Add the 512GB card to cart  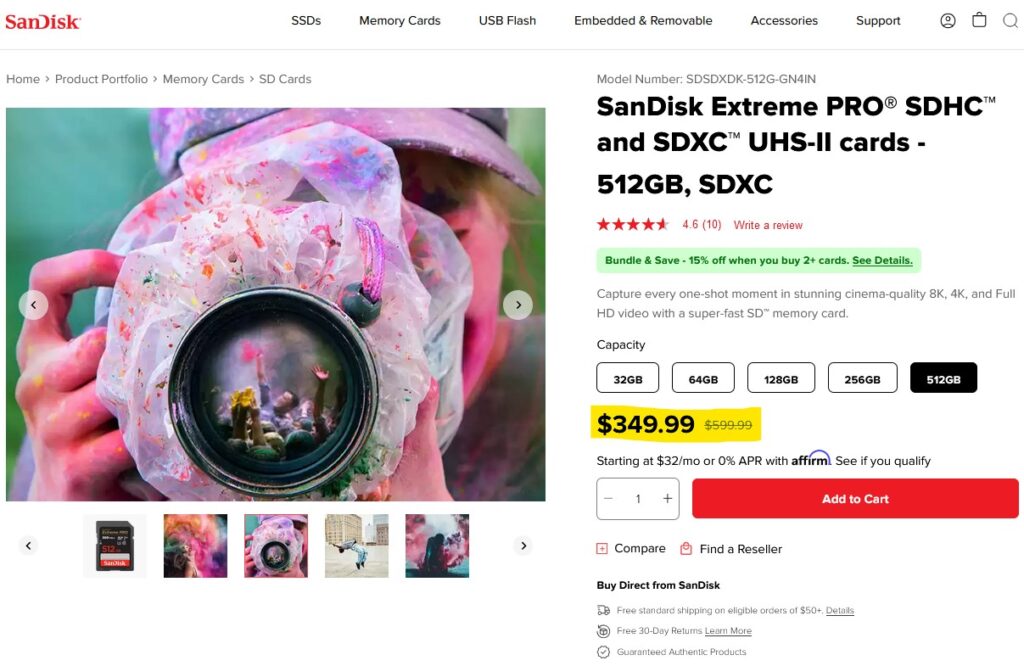[855, 499]
